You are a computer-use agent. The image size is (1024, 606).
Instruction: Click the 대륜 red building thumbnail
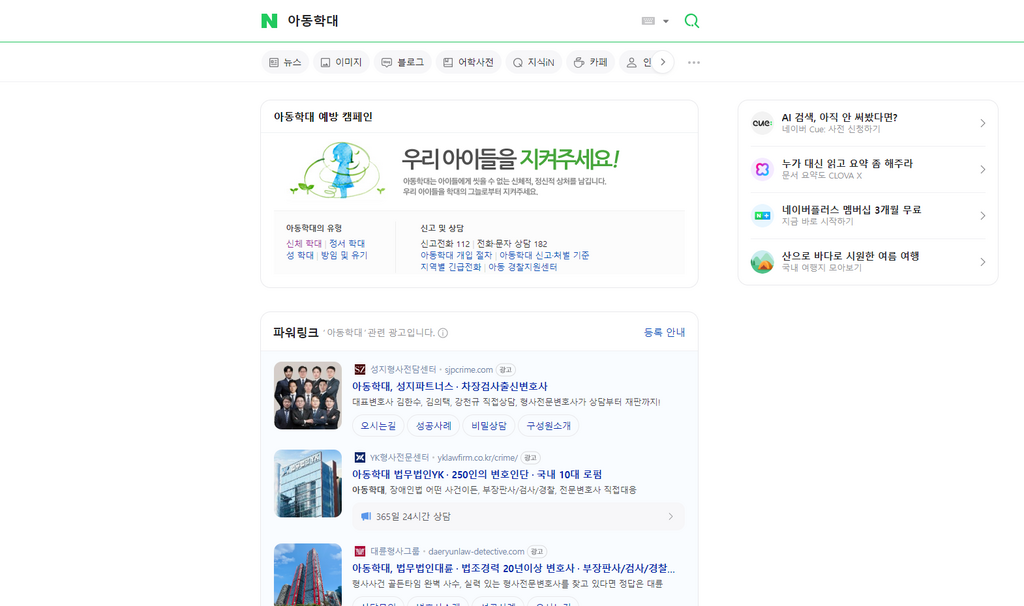pos(308,575)
